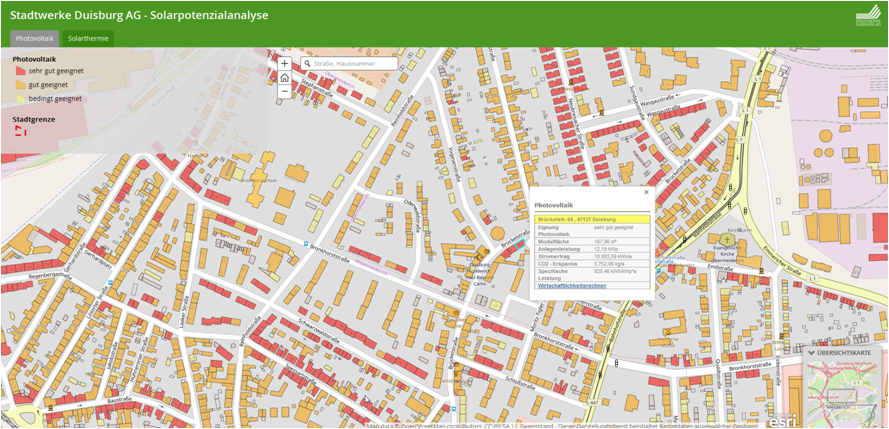Collapse the Übersichtskarte panel arrow
889x429 pixels.
811,352
